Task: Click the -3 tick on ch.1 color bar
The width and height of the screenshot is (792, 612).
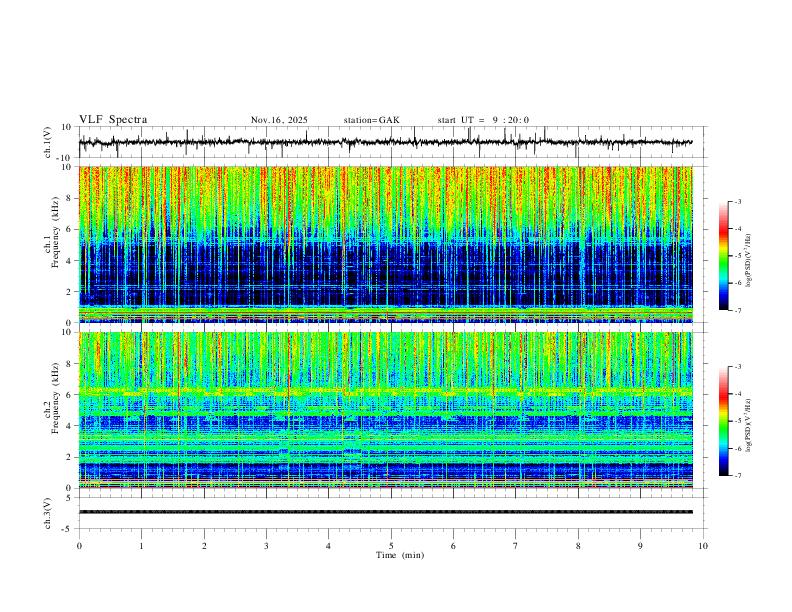Action: (737, 202)
